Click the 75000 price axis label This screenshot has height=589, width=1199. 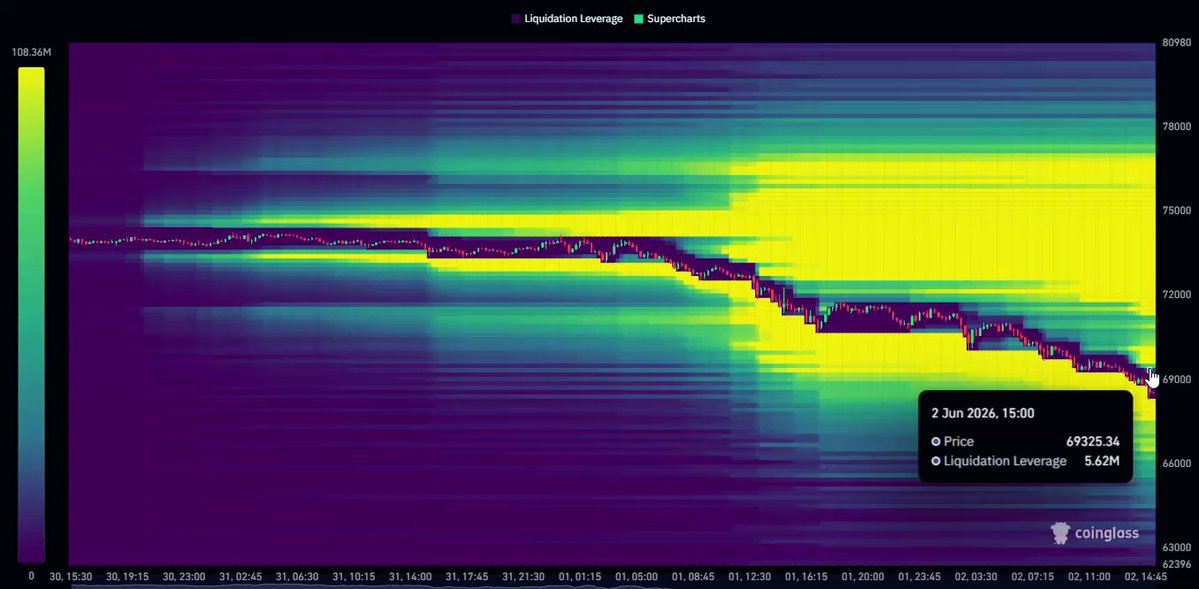point(1176,210)
